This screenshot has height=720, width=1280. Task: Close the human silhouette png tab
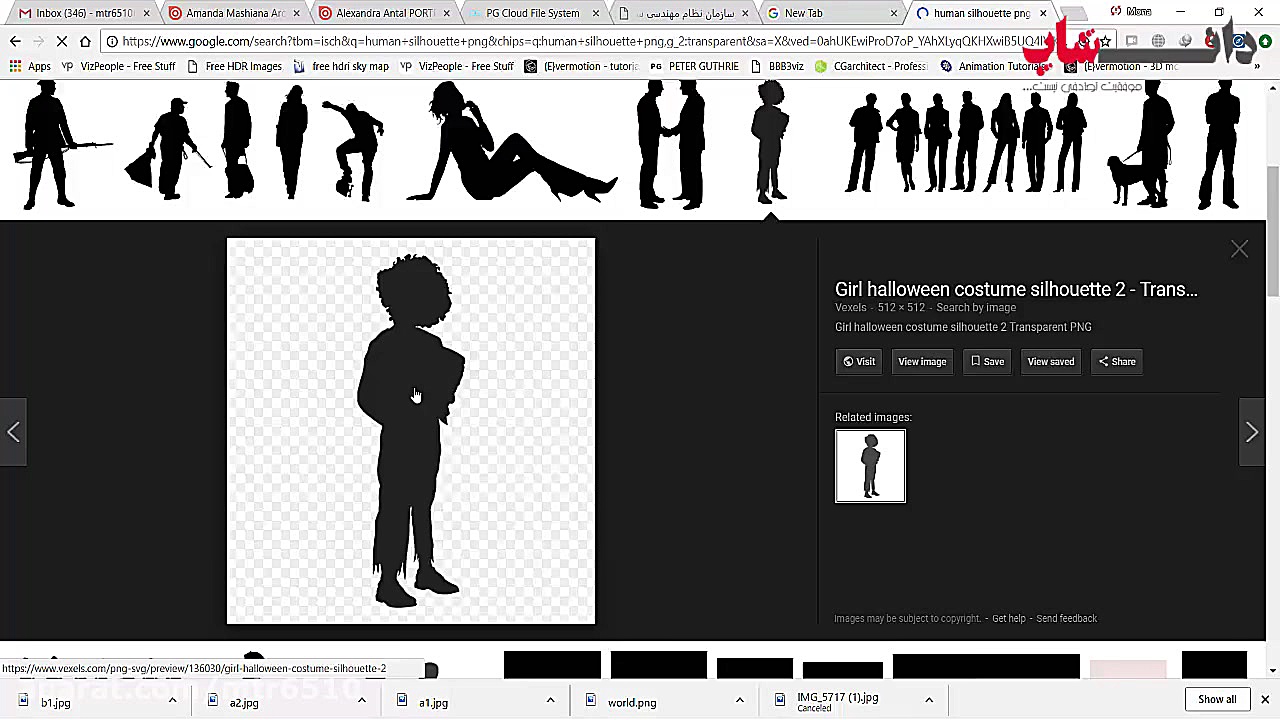click(x=1043, y=13)
